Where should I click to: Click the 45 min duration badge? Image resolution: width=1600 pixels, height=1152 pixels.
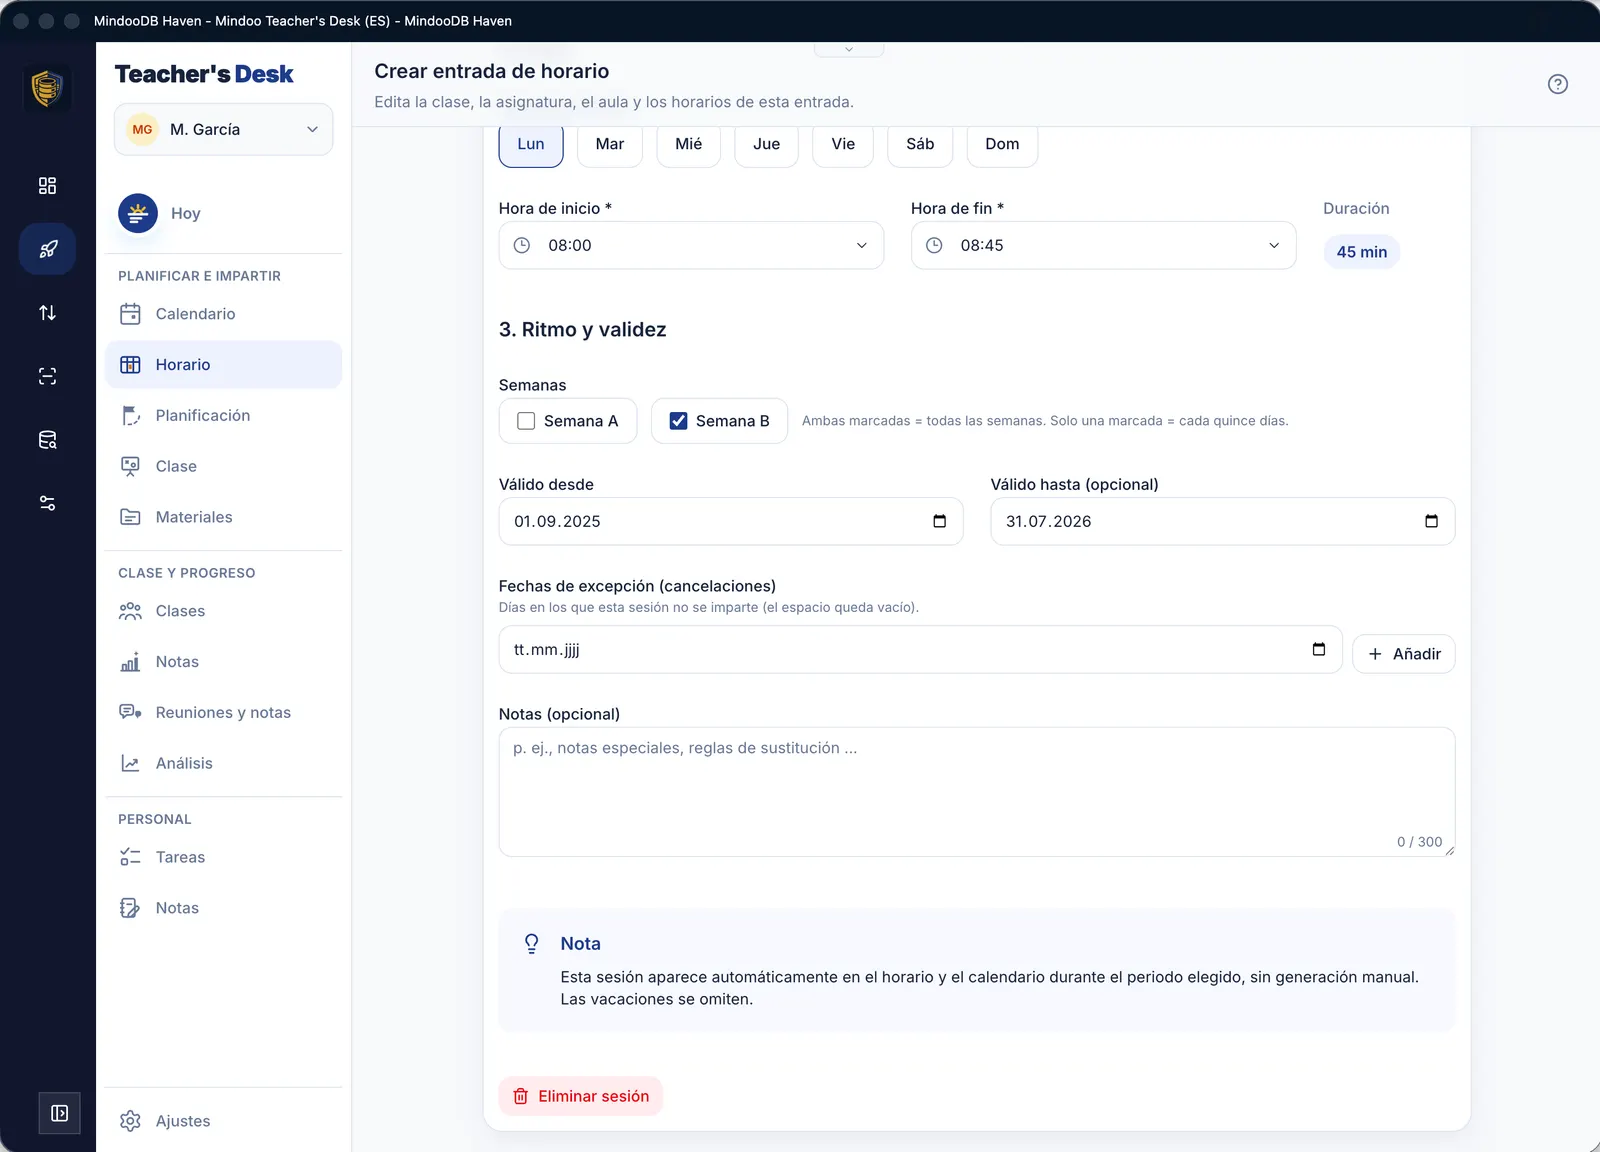(1361, 252)
